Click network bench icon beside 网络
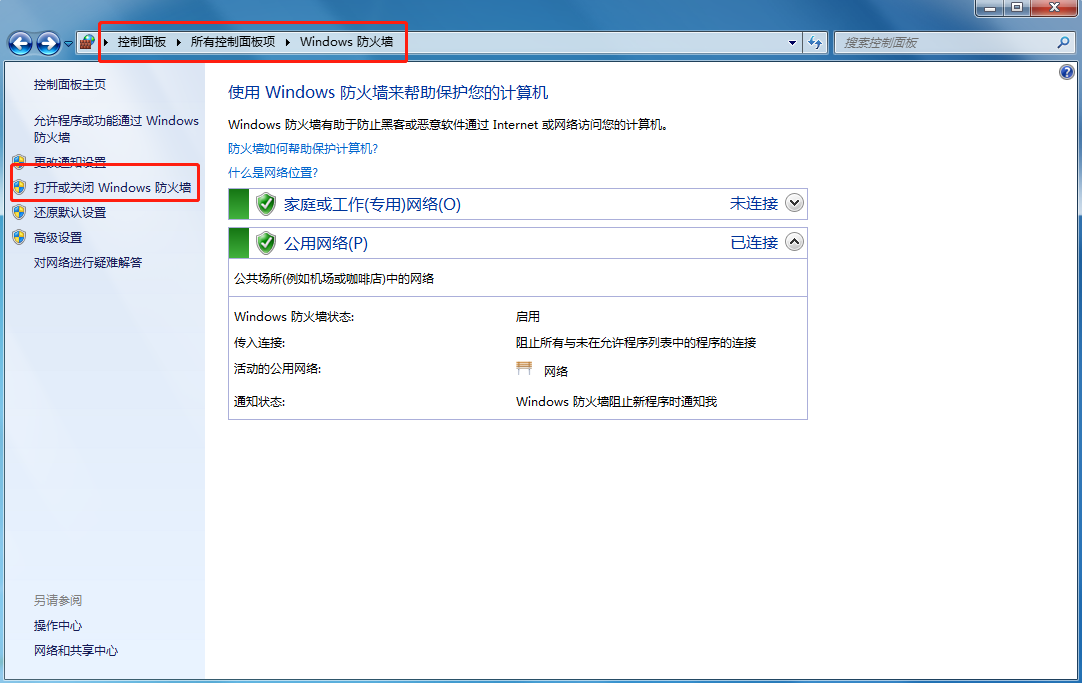This screenshot has height=683, width=1082. tap(524, 369)
